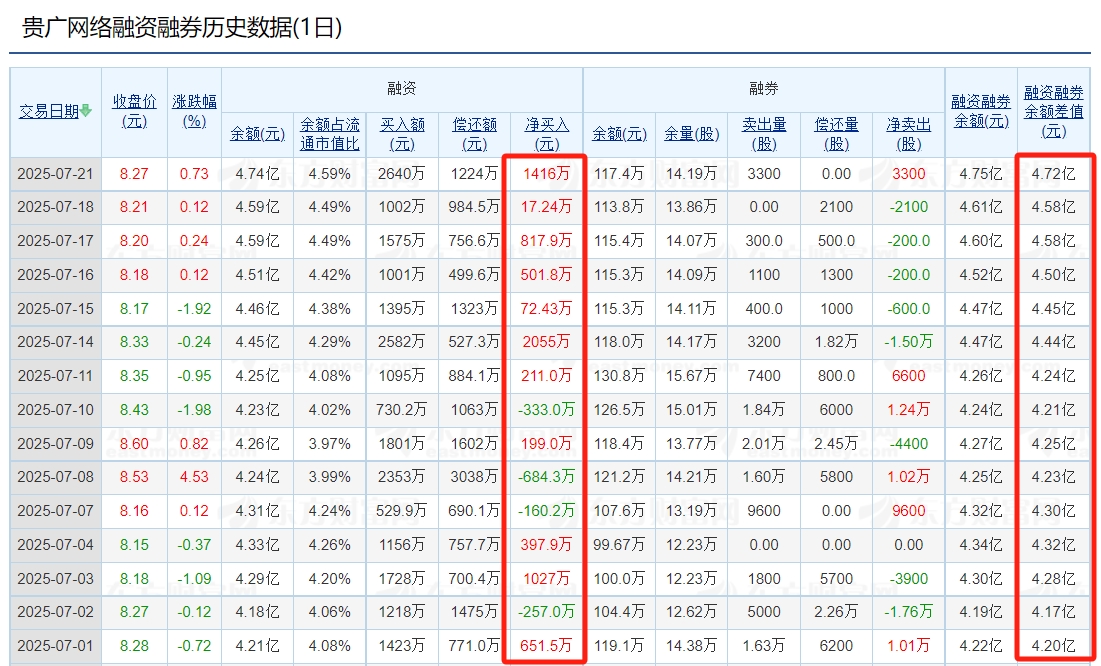Click securities balance 99.67万
This screenshot has width=1101, height=666.
(619, 544)
